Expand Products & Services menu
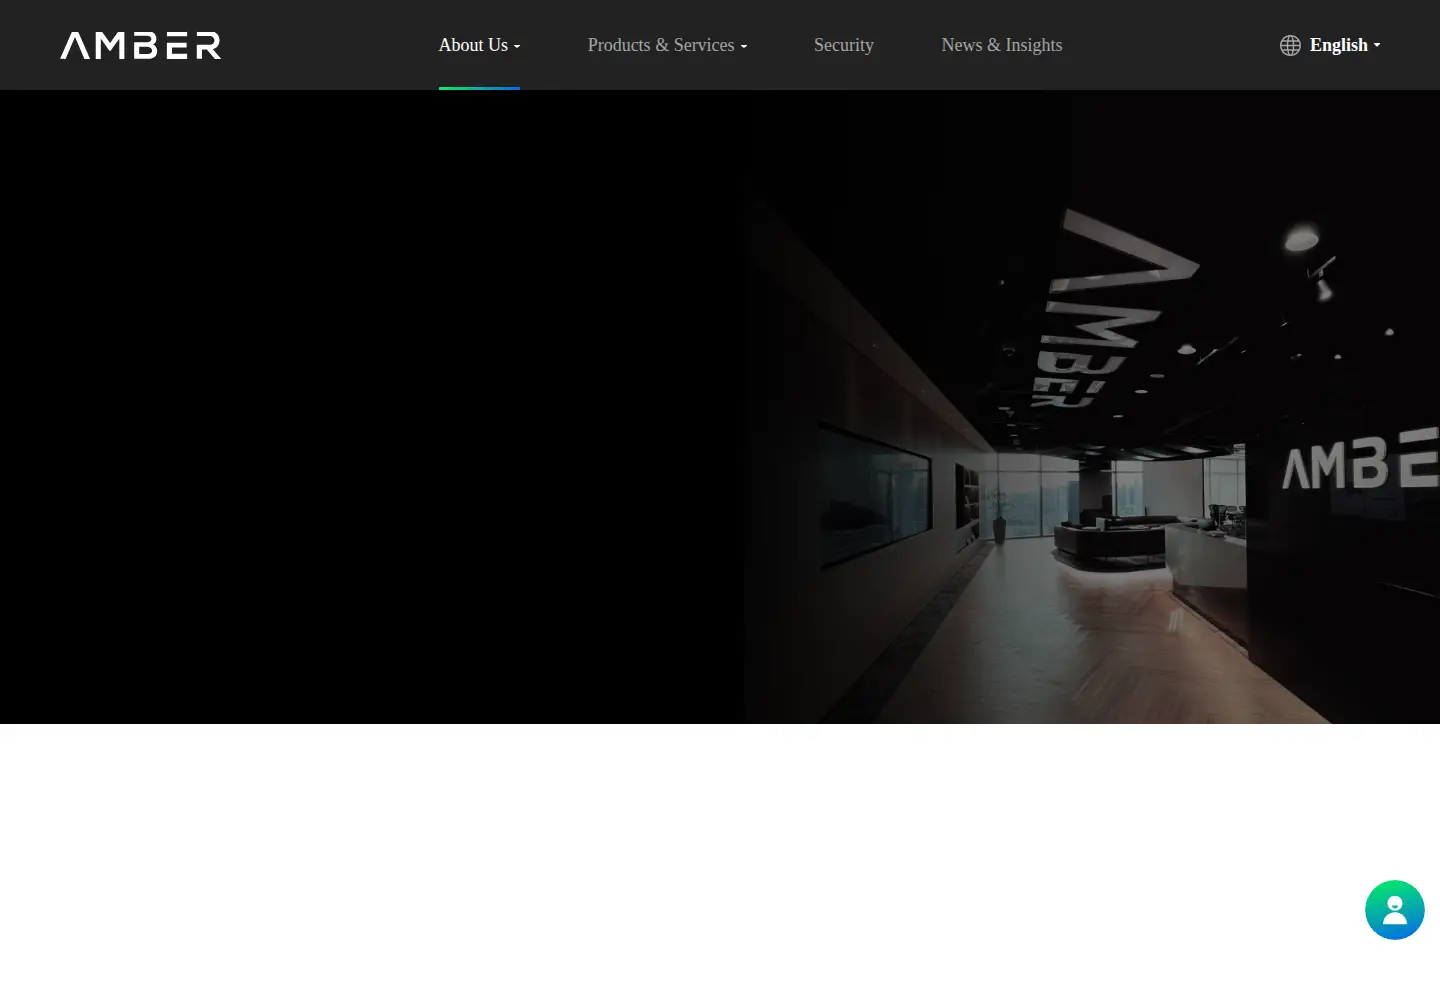 (667, 45)
